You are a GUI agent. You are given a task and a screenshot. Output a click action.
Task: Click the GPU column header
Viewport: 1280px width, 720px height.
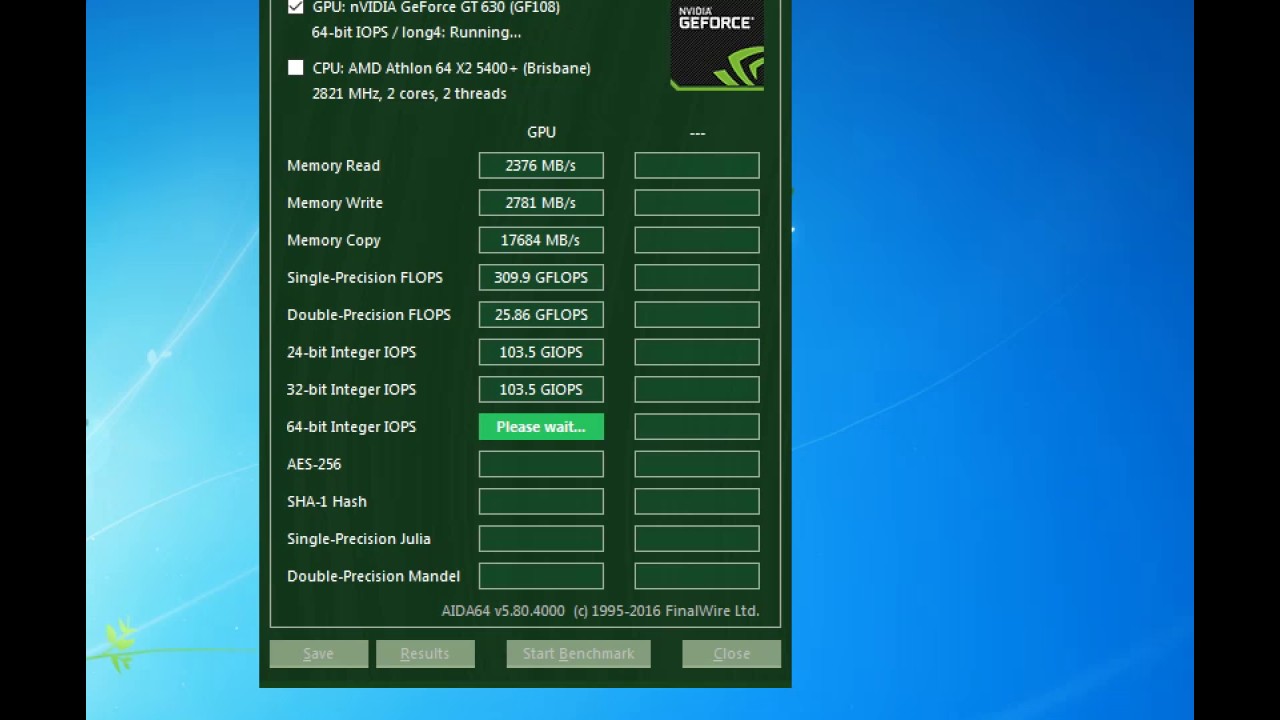pyautogui.click(x=541, y=132)
